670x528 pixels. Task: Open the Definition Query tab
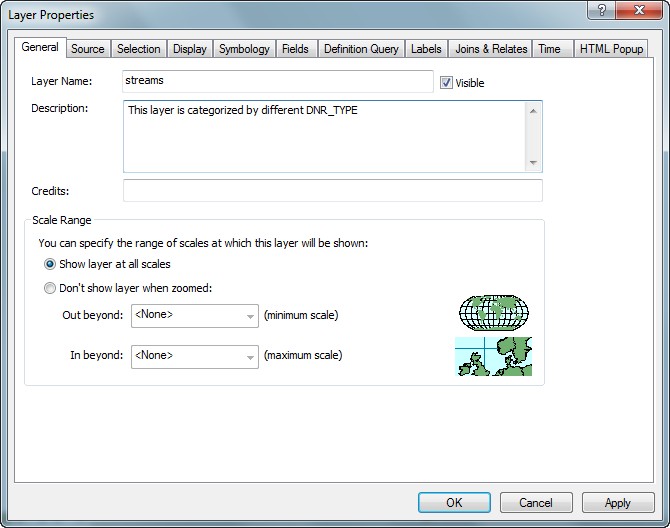tap(361, 49)
